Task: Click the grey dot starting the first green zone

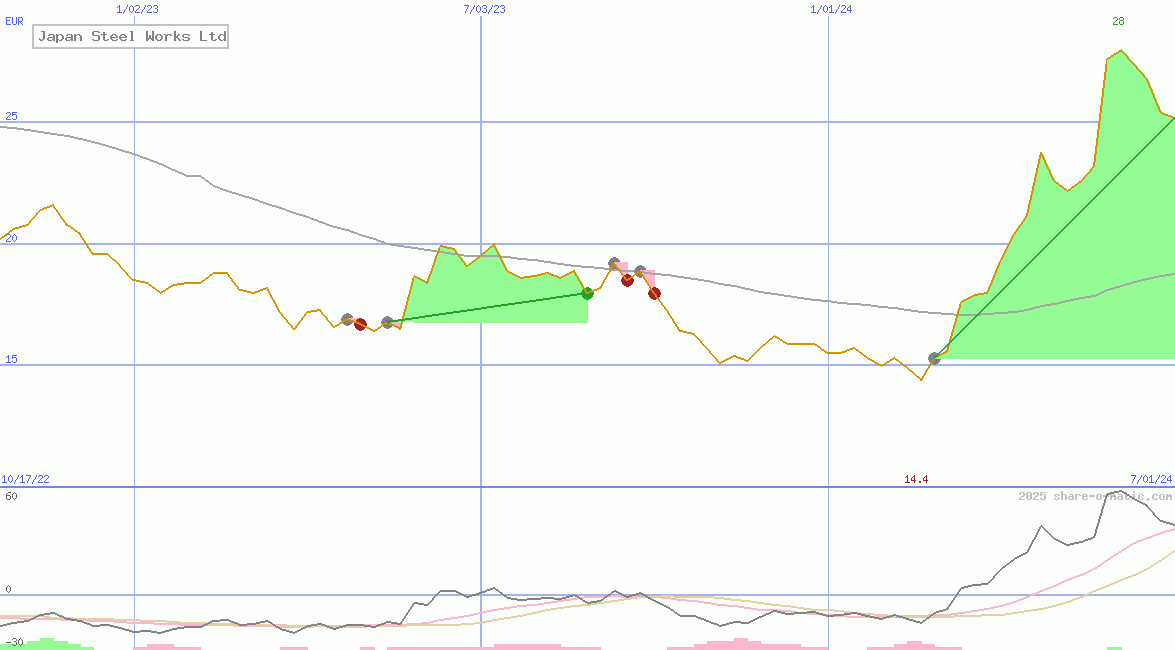Action: (387, 322)
